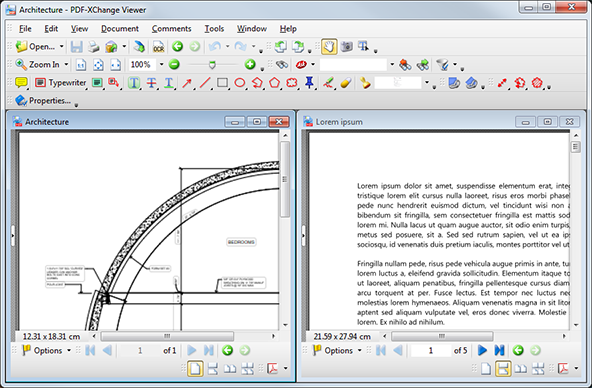
Task: Select the Hand tool
Action: (329, 46)
